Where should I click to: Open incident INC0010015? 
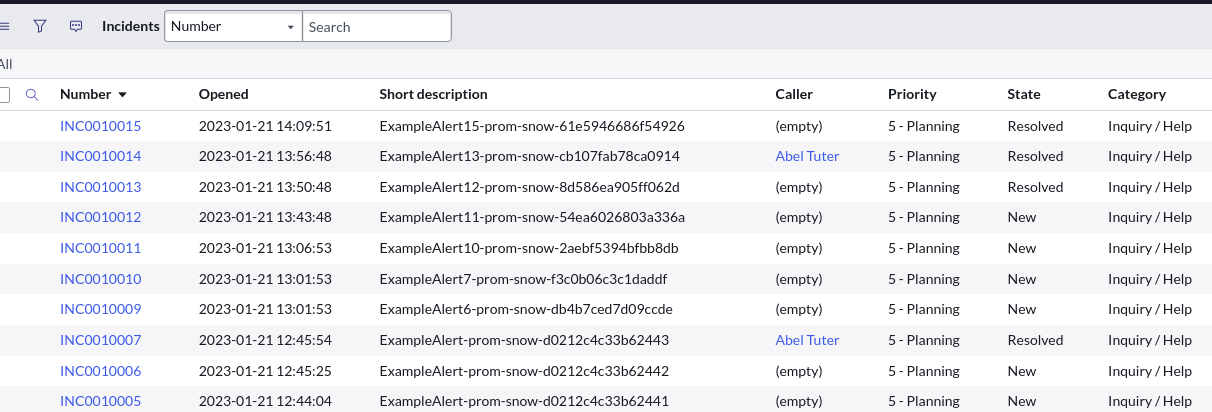pyautogui.click(x=100, y=126)
